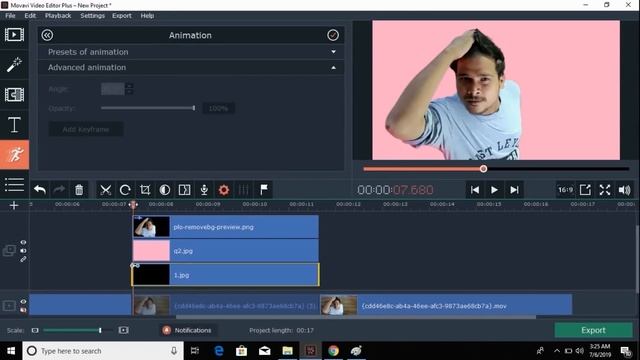Click the Windows Start button
Screen dimensions: 640x360
pyautogui.click(x=11, y=351)
